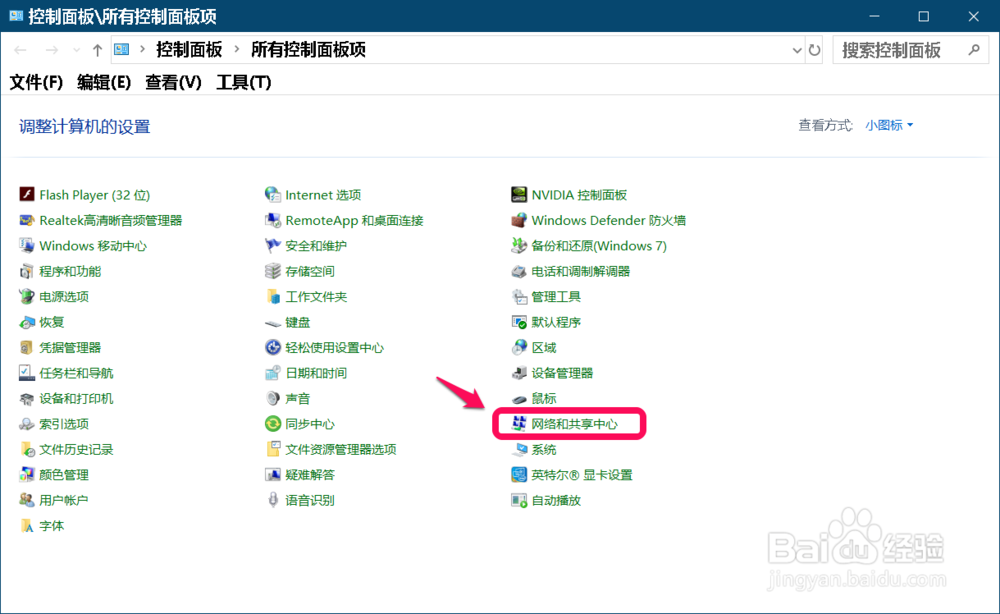The image size is (1000, 614).
Task: Click the 索引选项 icon
Action: [x=27, y=424]
